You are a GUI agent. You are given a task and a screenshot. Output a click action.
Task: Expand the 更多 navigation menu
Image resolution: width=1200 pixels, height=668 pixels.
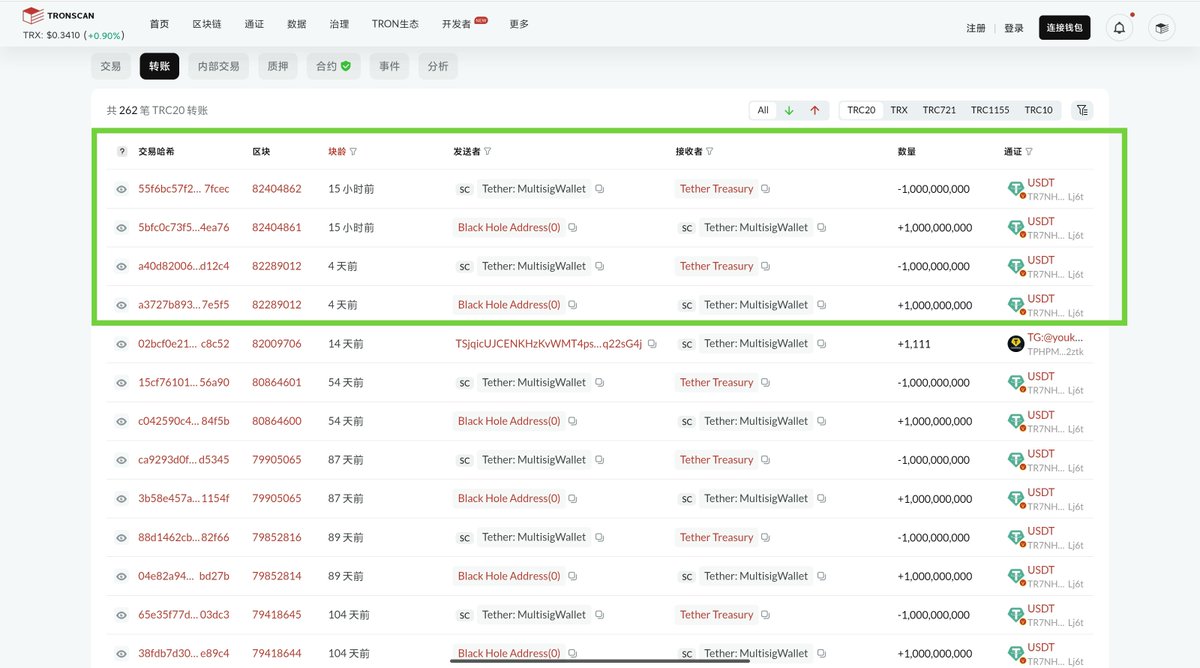point(519,24)
